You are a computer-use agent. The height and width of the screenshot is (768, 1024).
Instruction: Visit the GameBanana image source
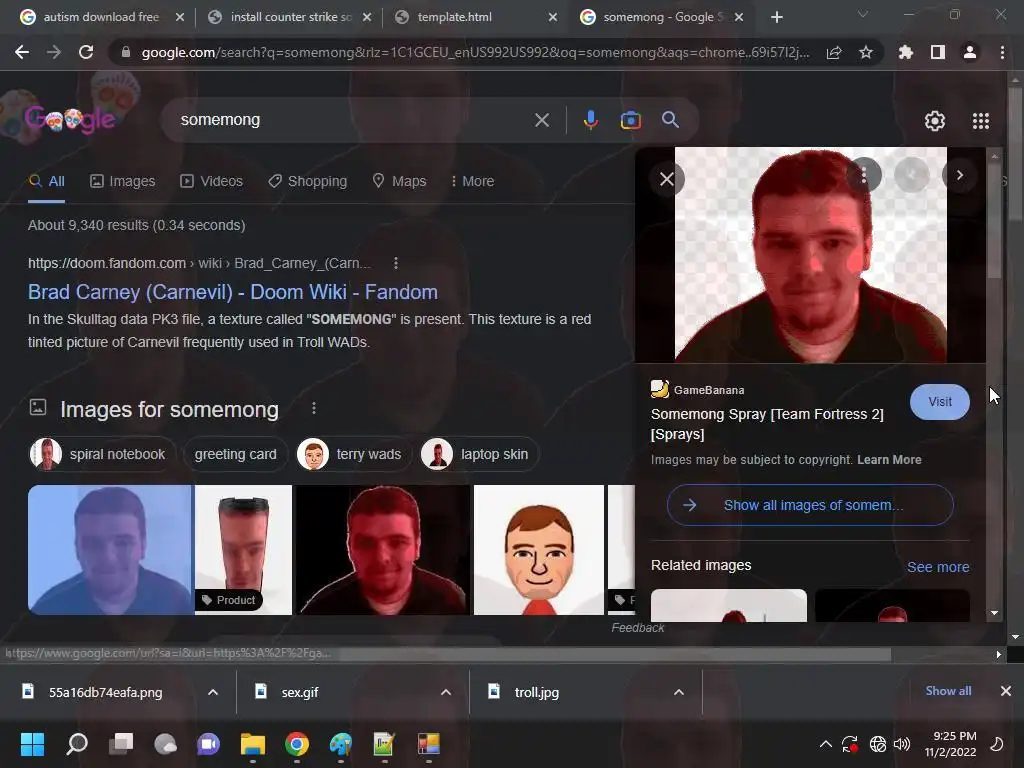point(940,402)
